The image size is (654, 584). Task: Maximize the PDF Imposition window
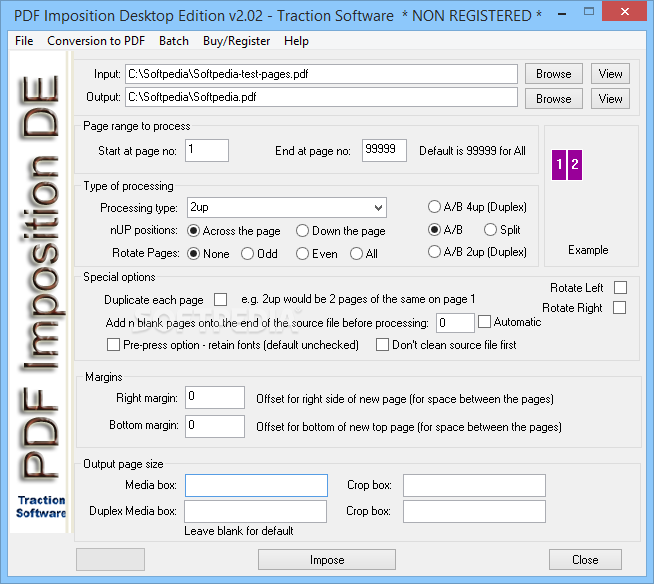click(x=589, y=12)
